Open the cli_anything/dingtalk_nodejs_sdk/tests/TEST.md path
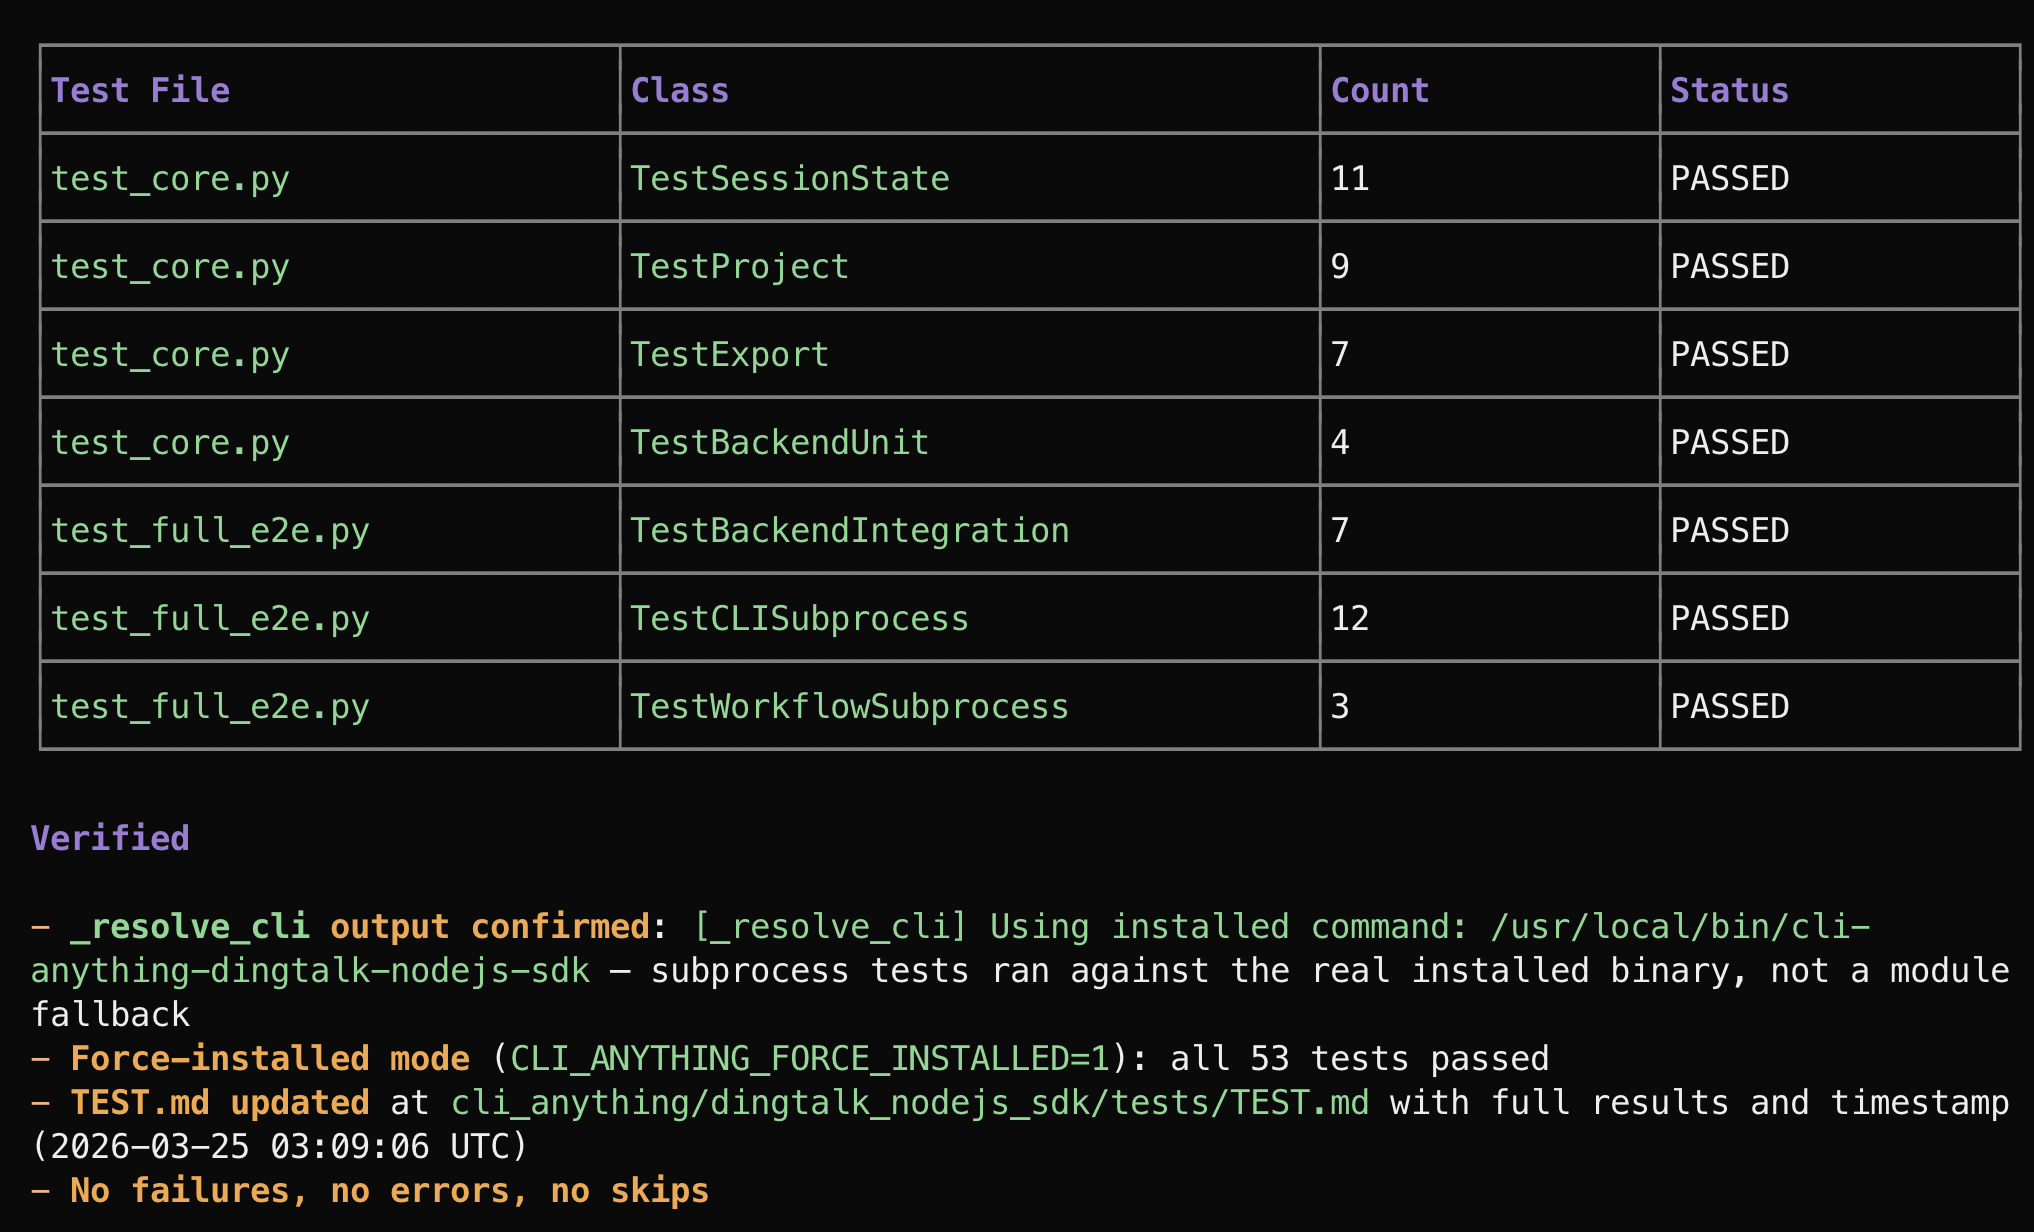This screenshot has width=2034, height=1232. (910, 1103)
